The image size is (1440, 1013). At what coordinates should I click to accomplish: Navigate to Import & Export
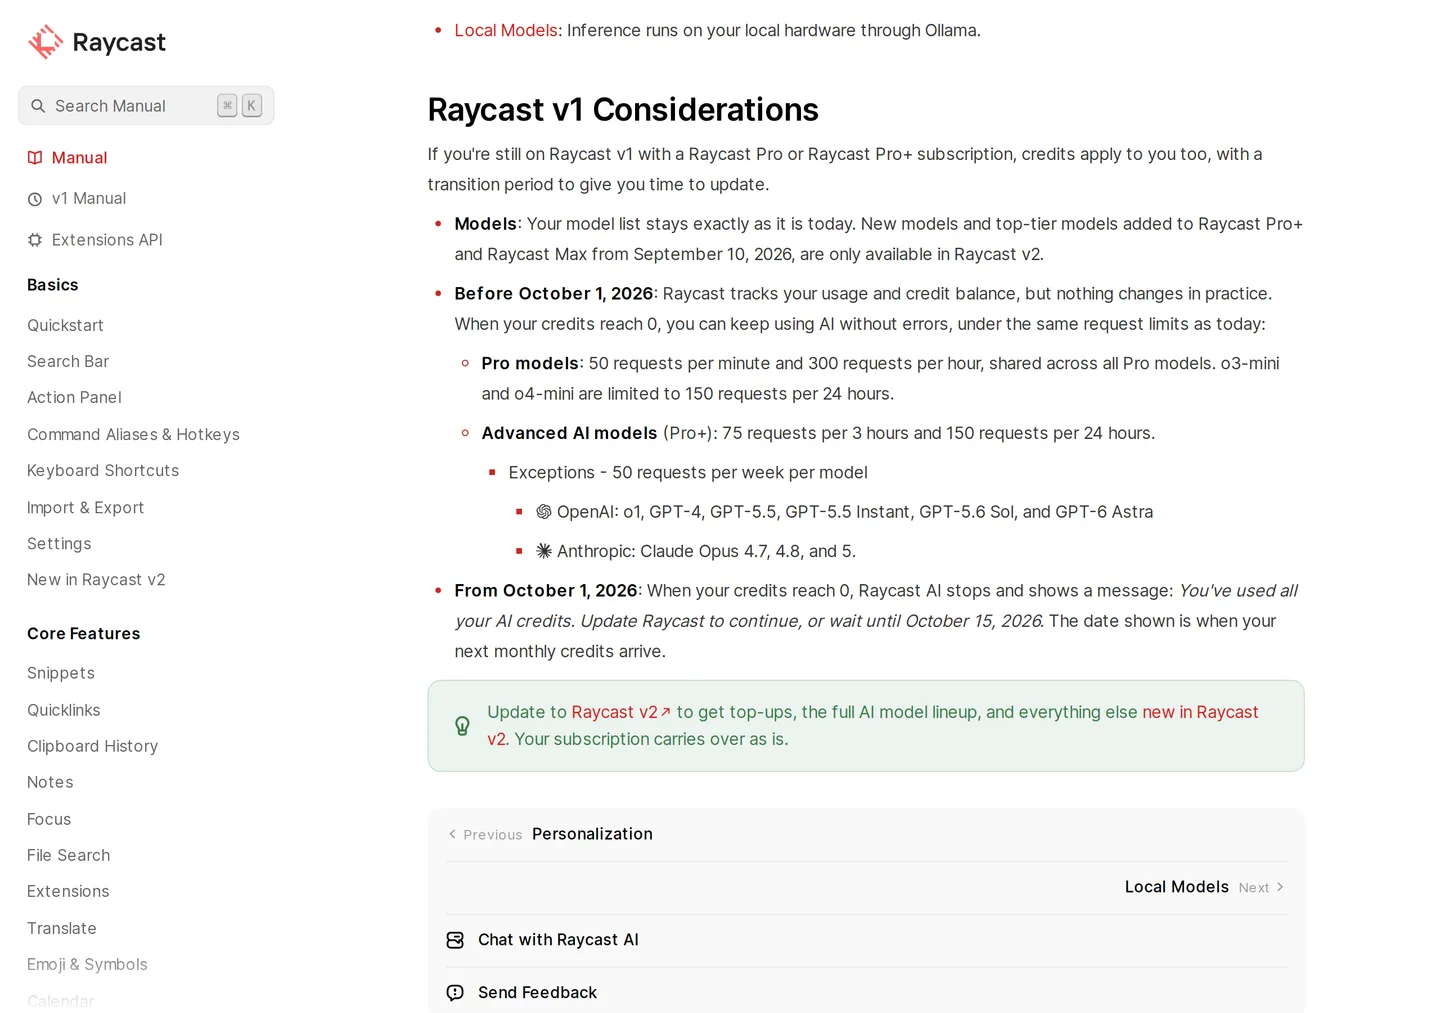tap(85, 508)
